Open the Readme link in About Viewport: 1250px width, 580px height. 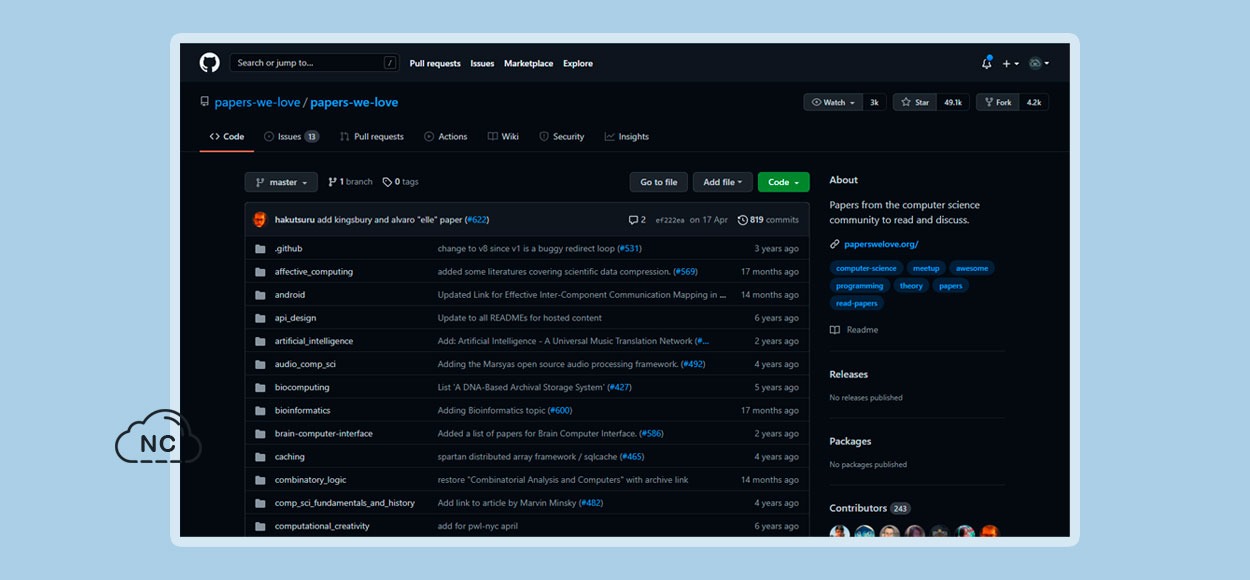854,330
